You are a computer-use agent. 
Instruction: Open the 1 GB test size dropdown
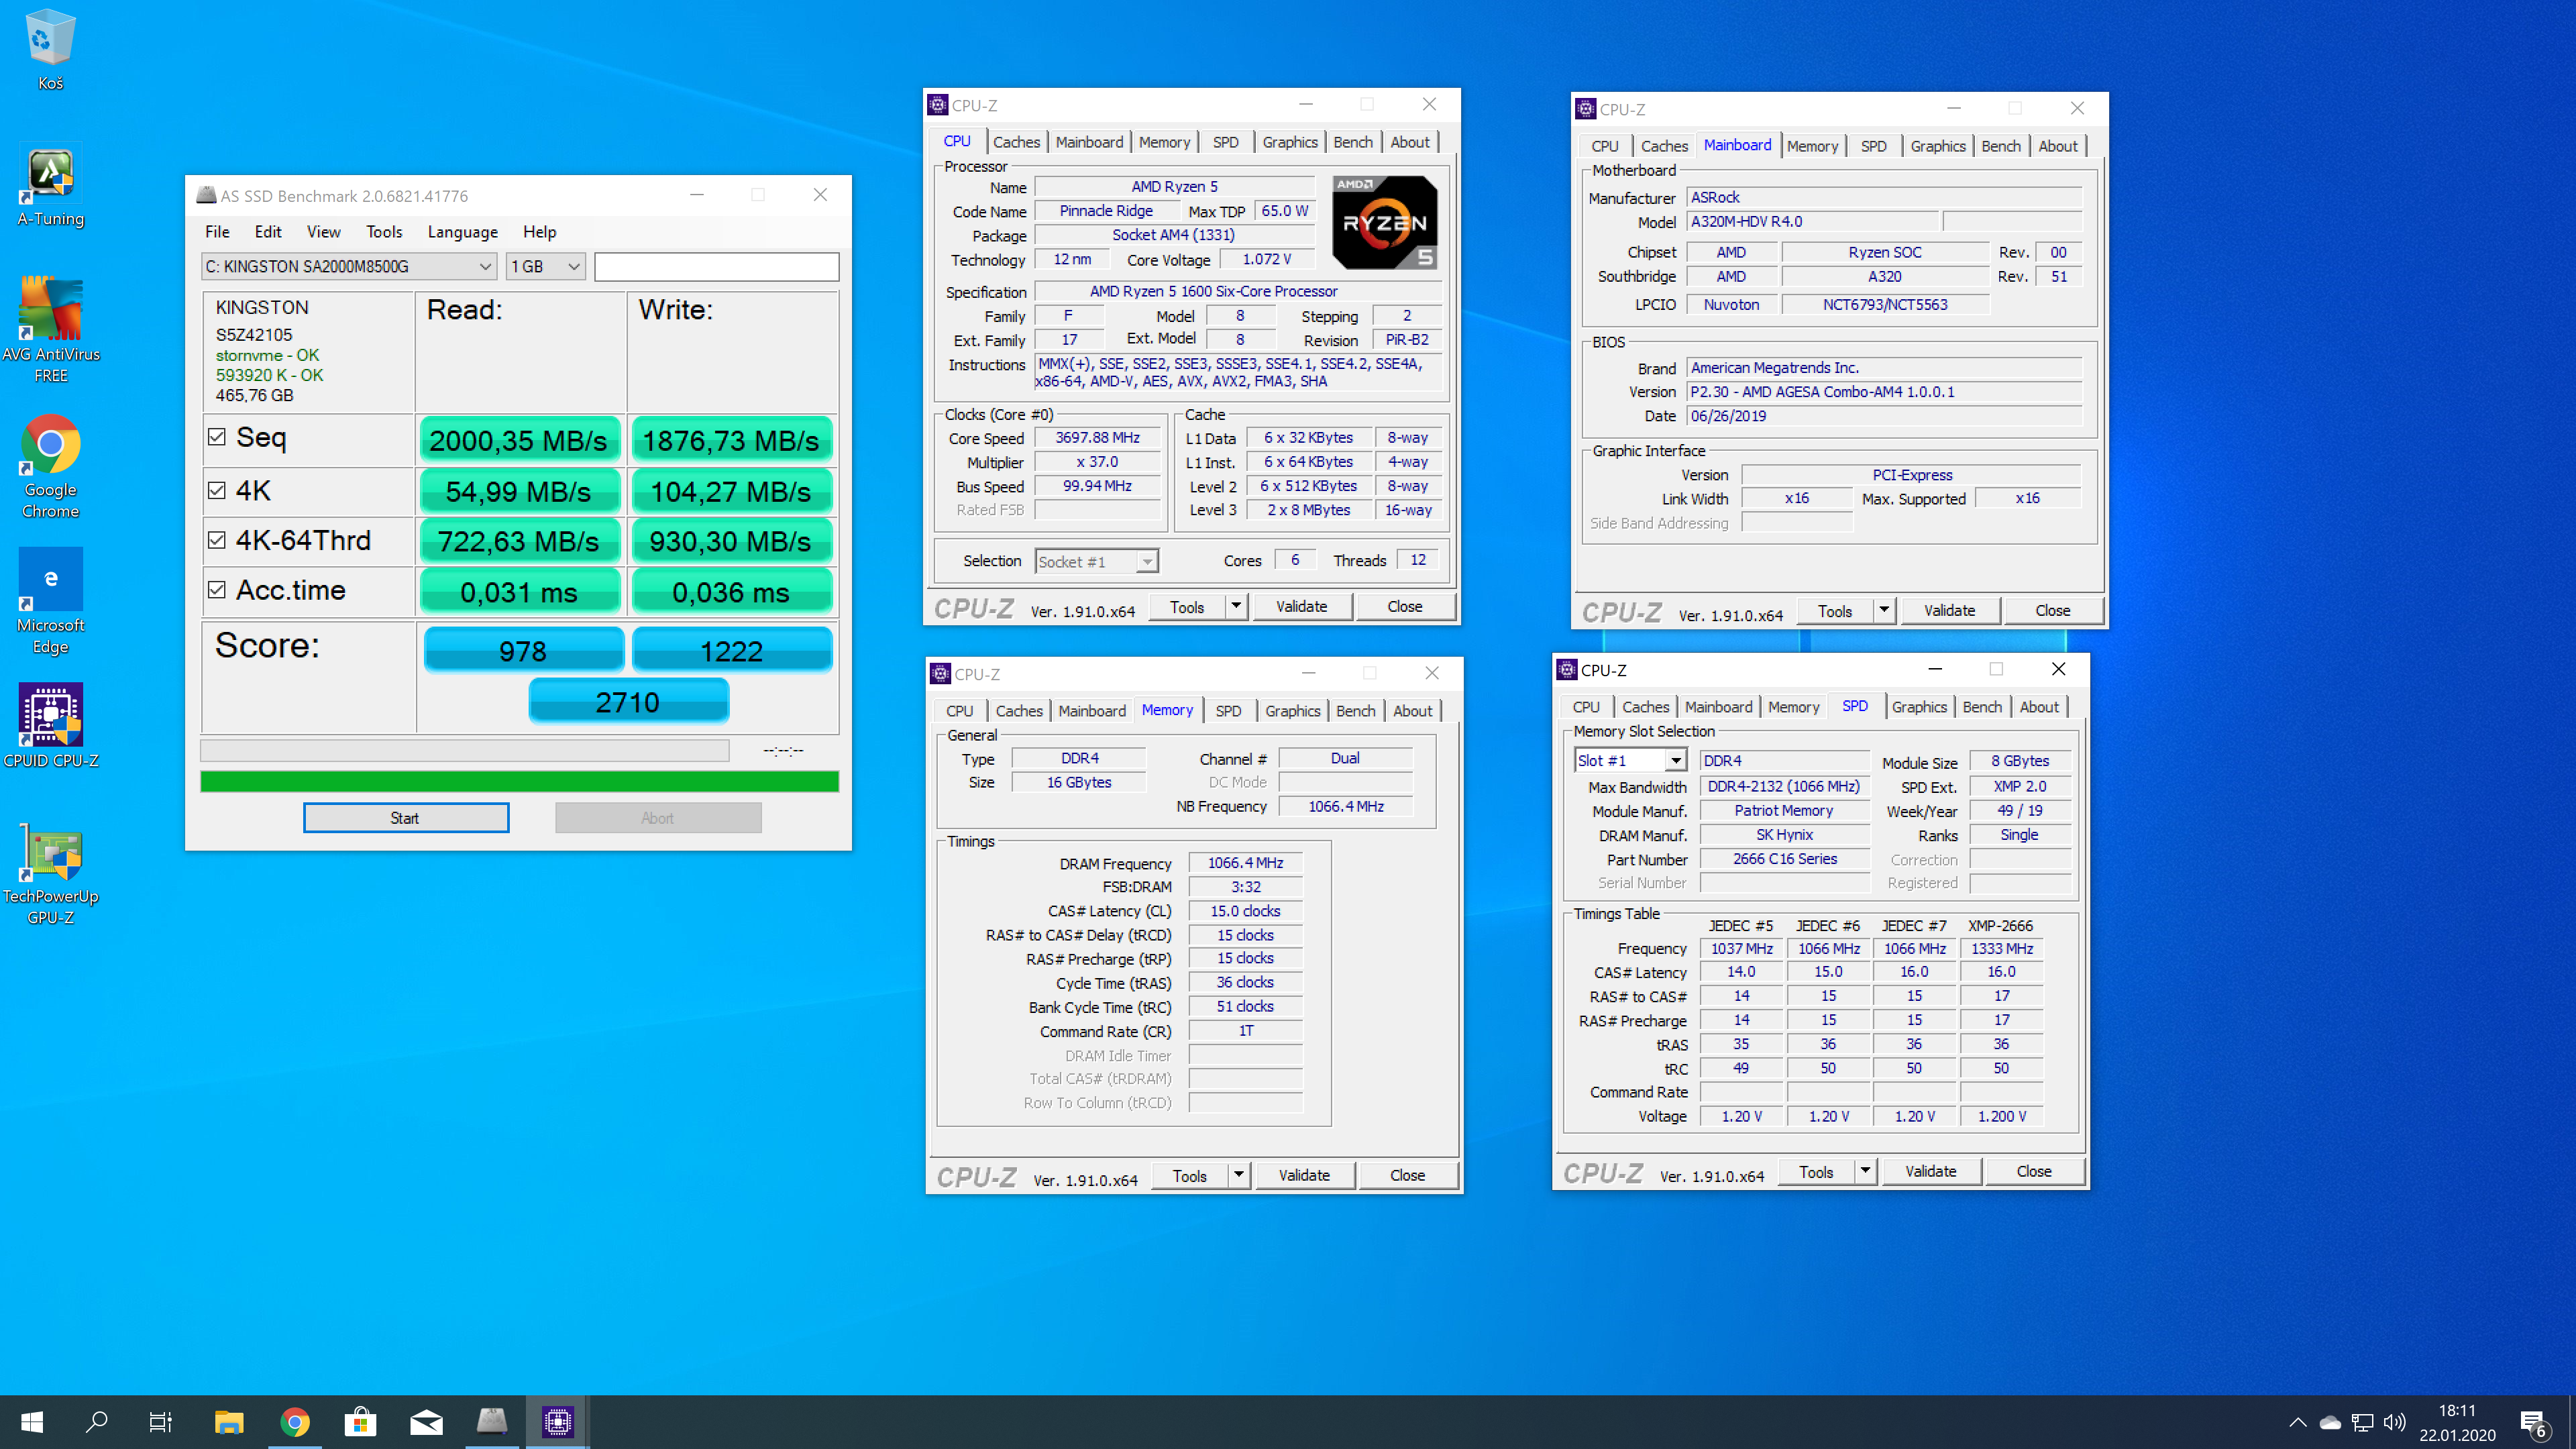tap(545, 266)
